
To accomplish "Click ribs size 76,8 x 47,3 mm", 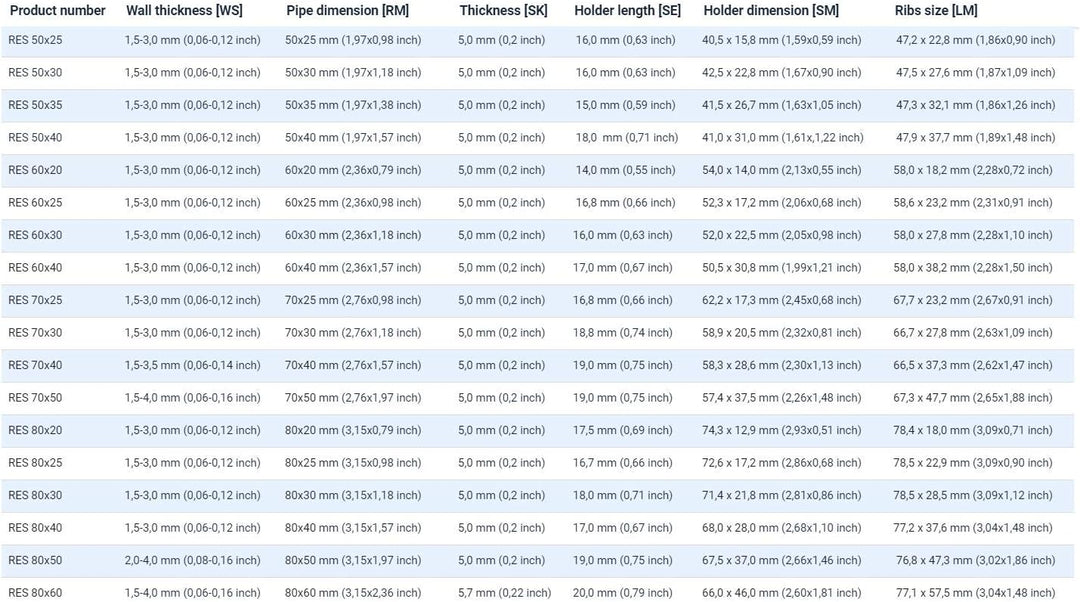I will point(975,560).
